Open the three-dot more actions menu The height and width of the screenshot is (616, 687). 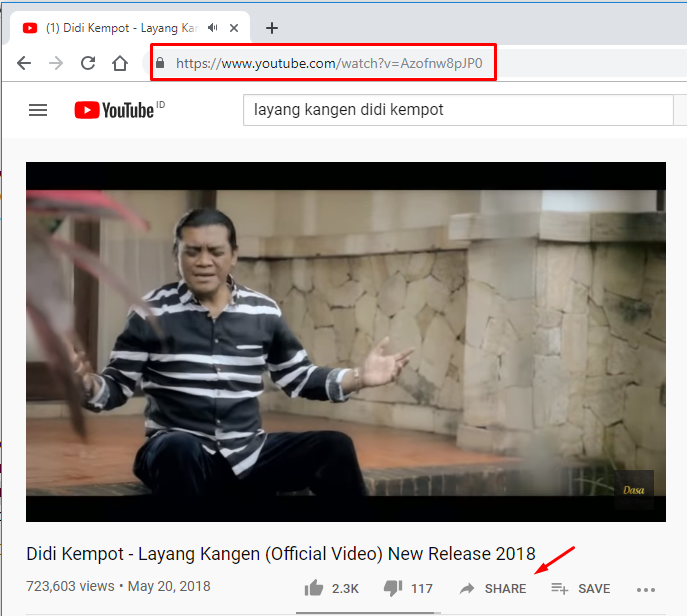pos(646,590)
